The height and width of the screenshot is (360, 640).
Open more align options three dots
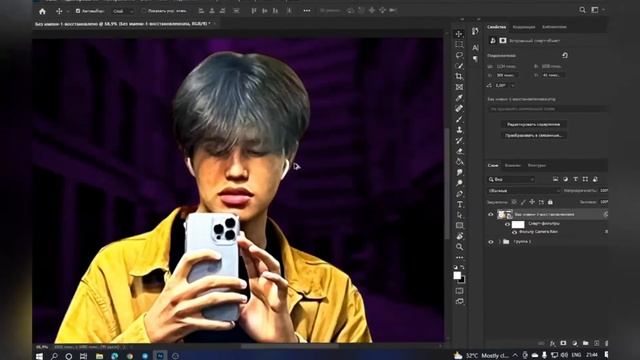click(x=307, y=11)
